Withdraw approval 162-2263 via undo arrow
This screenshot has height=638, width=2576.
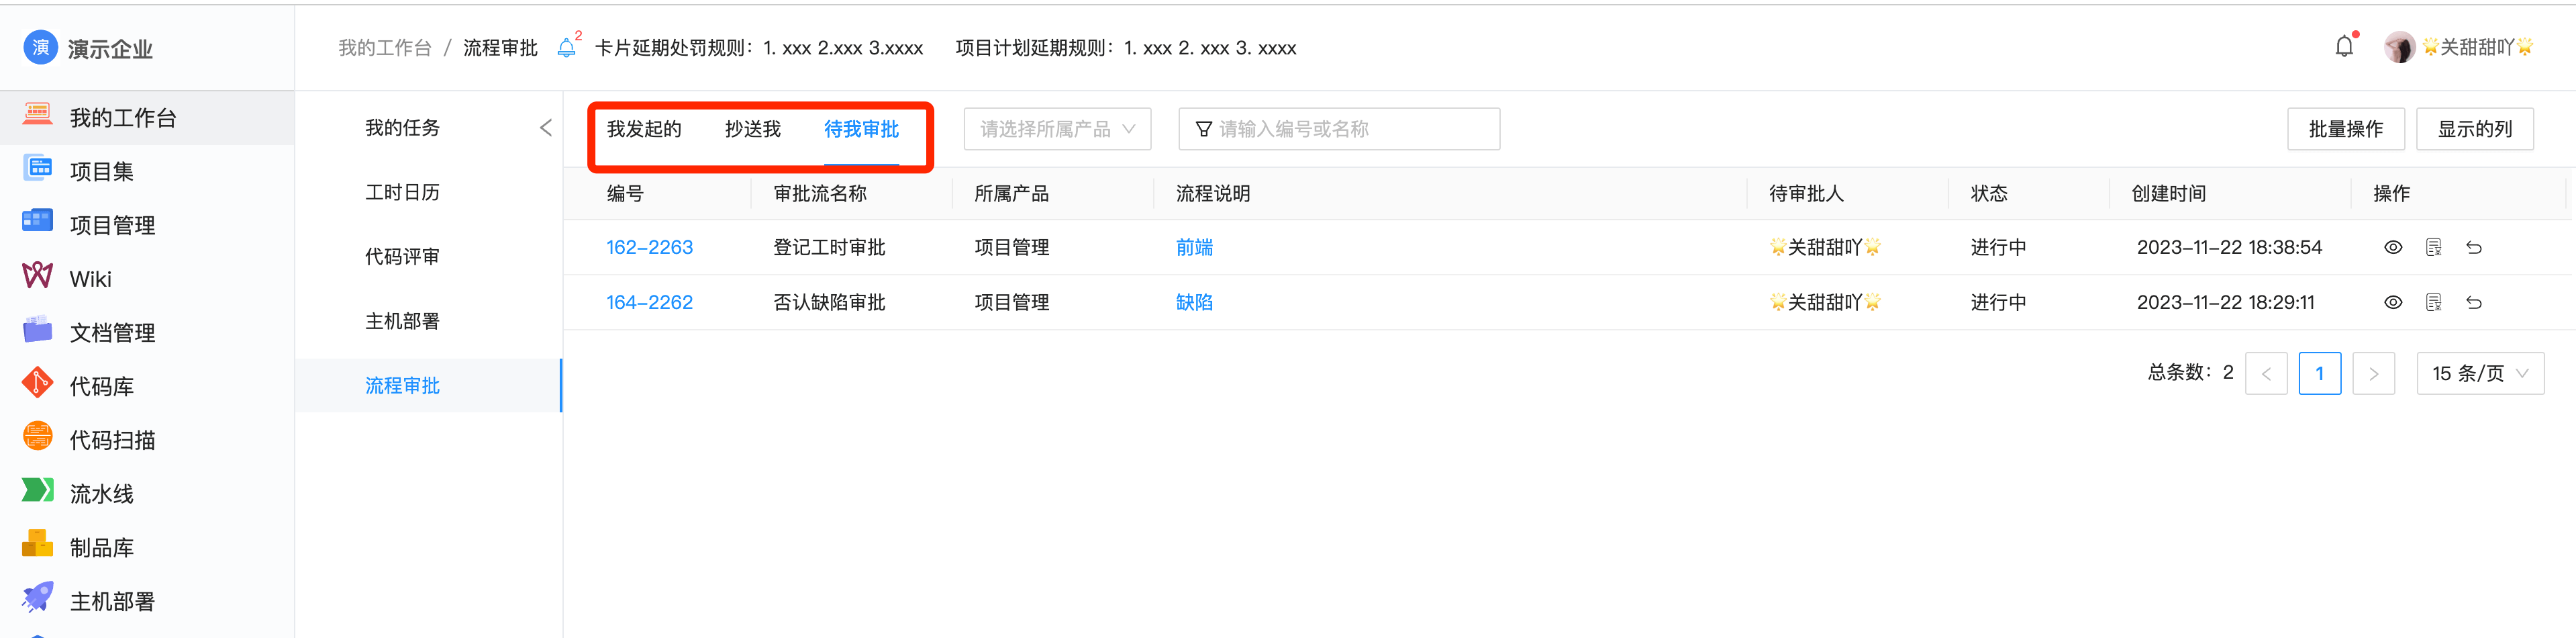[x=2475, y=247]
